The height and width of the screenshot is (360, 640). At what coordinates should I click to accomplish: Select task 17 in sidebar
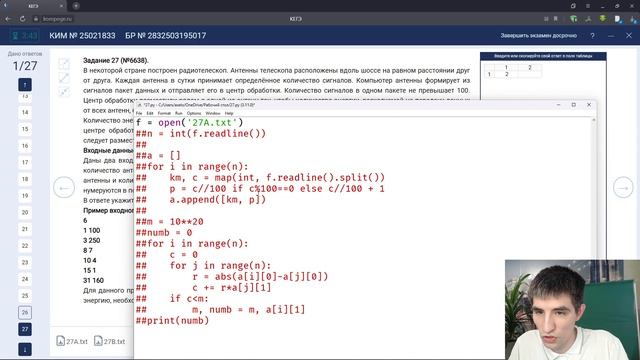(25, 162)
